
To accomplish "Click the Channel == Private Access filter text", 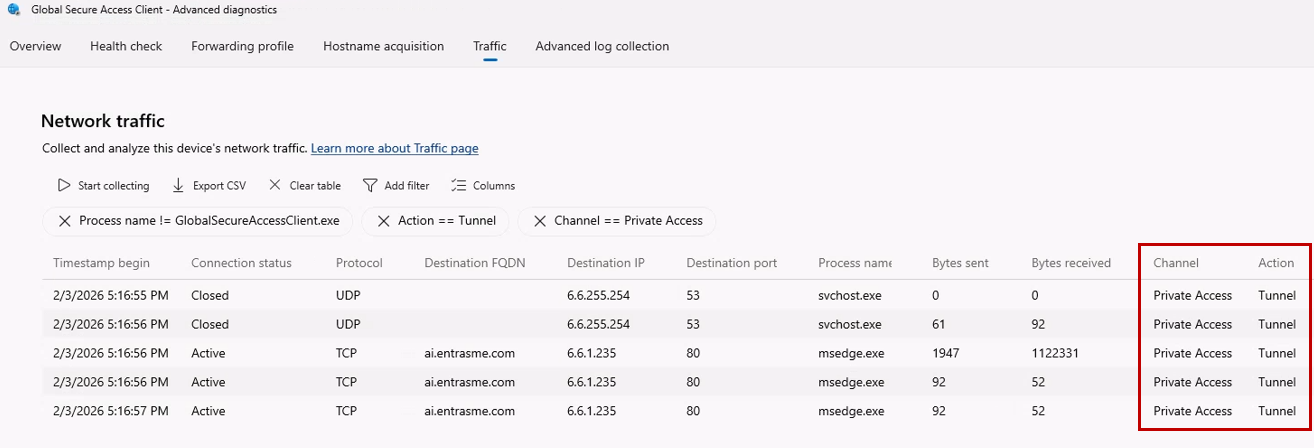I will pos(628,221).
